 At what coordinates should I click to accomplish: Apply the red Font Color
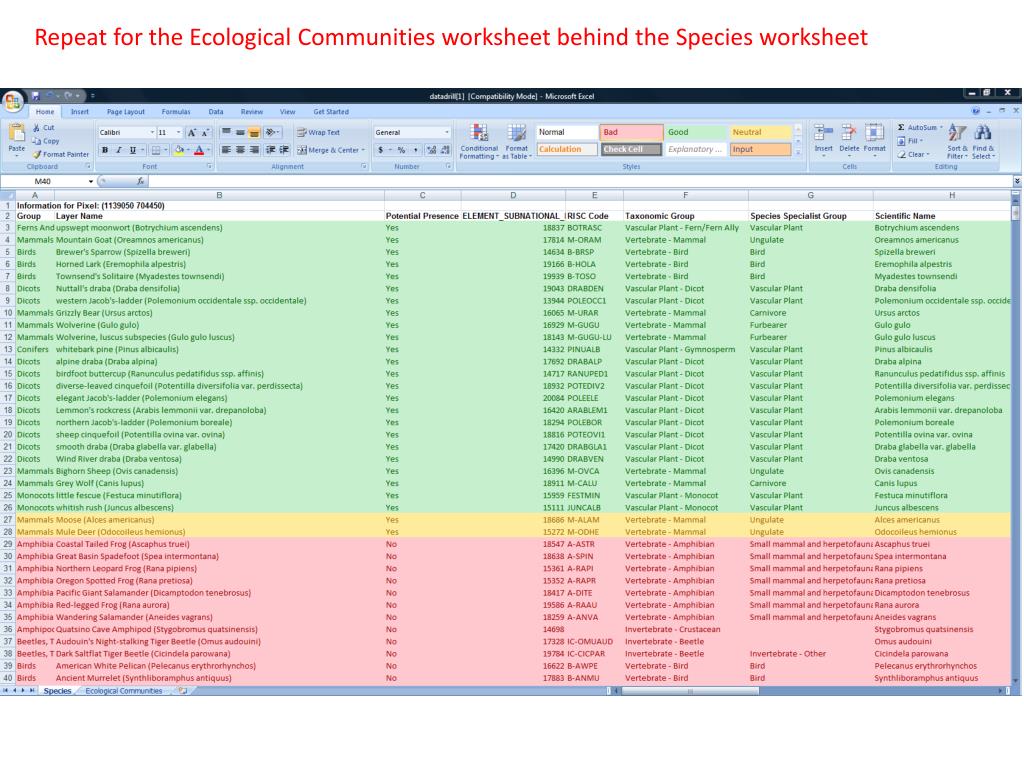click(199, 150)
